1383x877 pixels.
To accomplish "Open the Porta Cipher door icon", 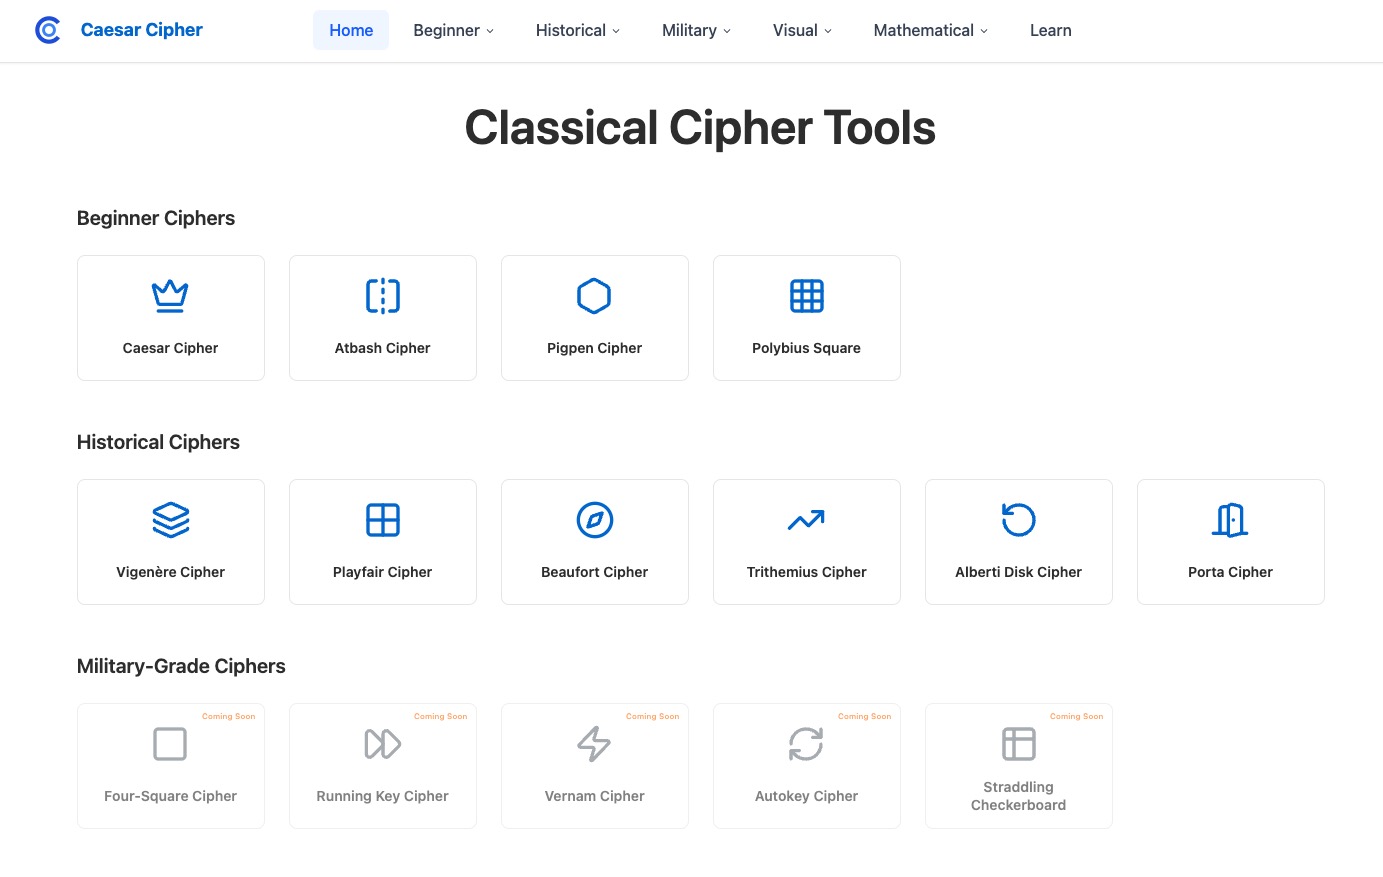I will [x=1230, y=520].
